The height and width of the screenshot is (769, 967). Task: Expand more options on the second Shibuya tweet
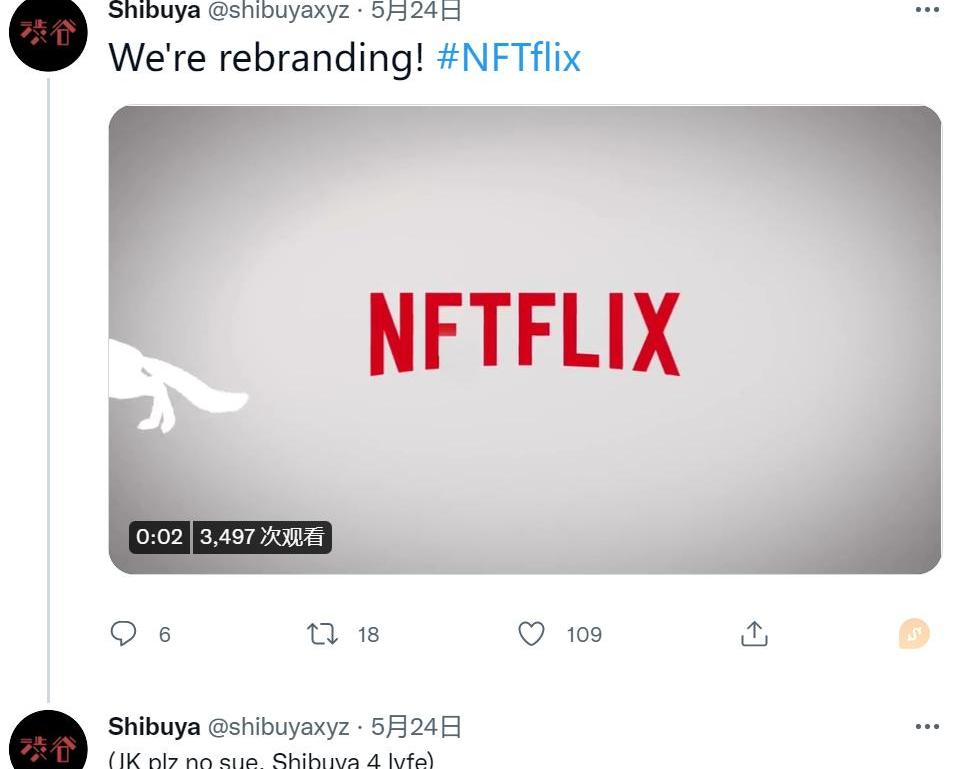927,726
